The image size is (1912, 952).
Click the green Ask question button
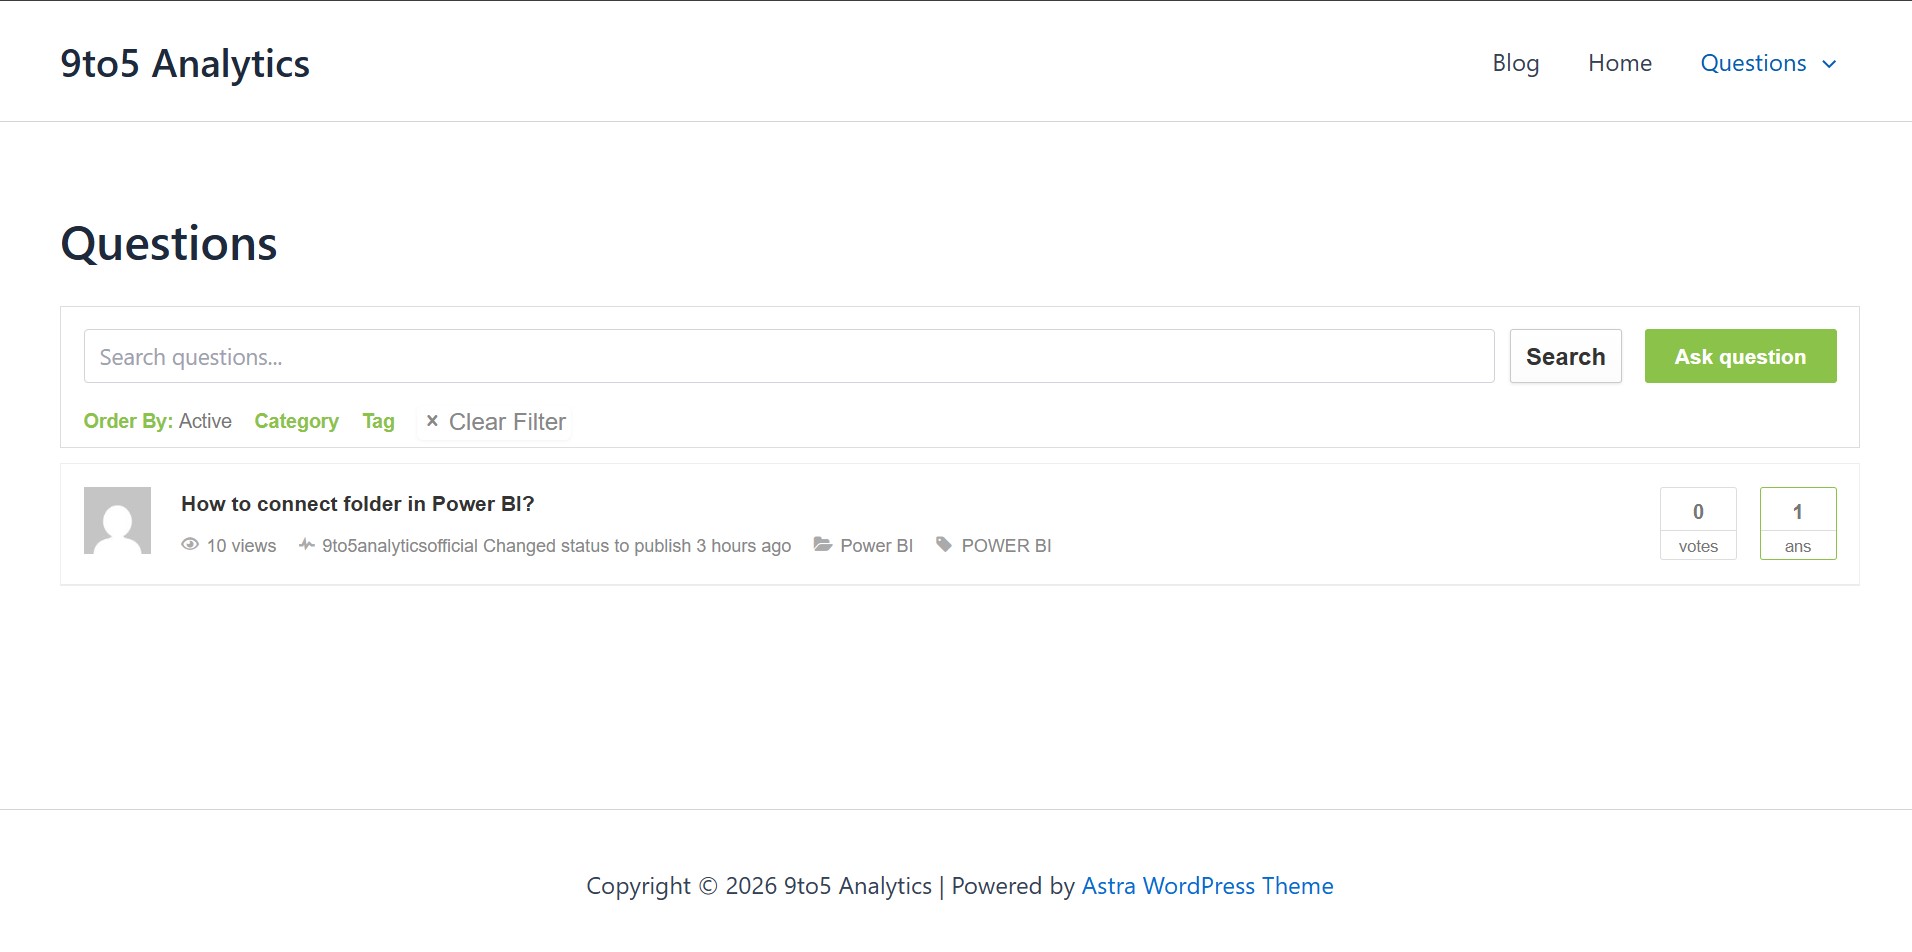tap(1740, 356)
